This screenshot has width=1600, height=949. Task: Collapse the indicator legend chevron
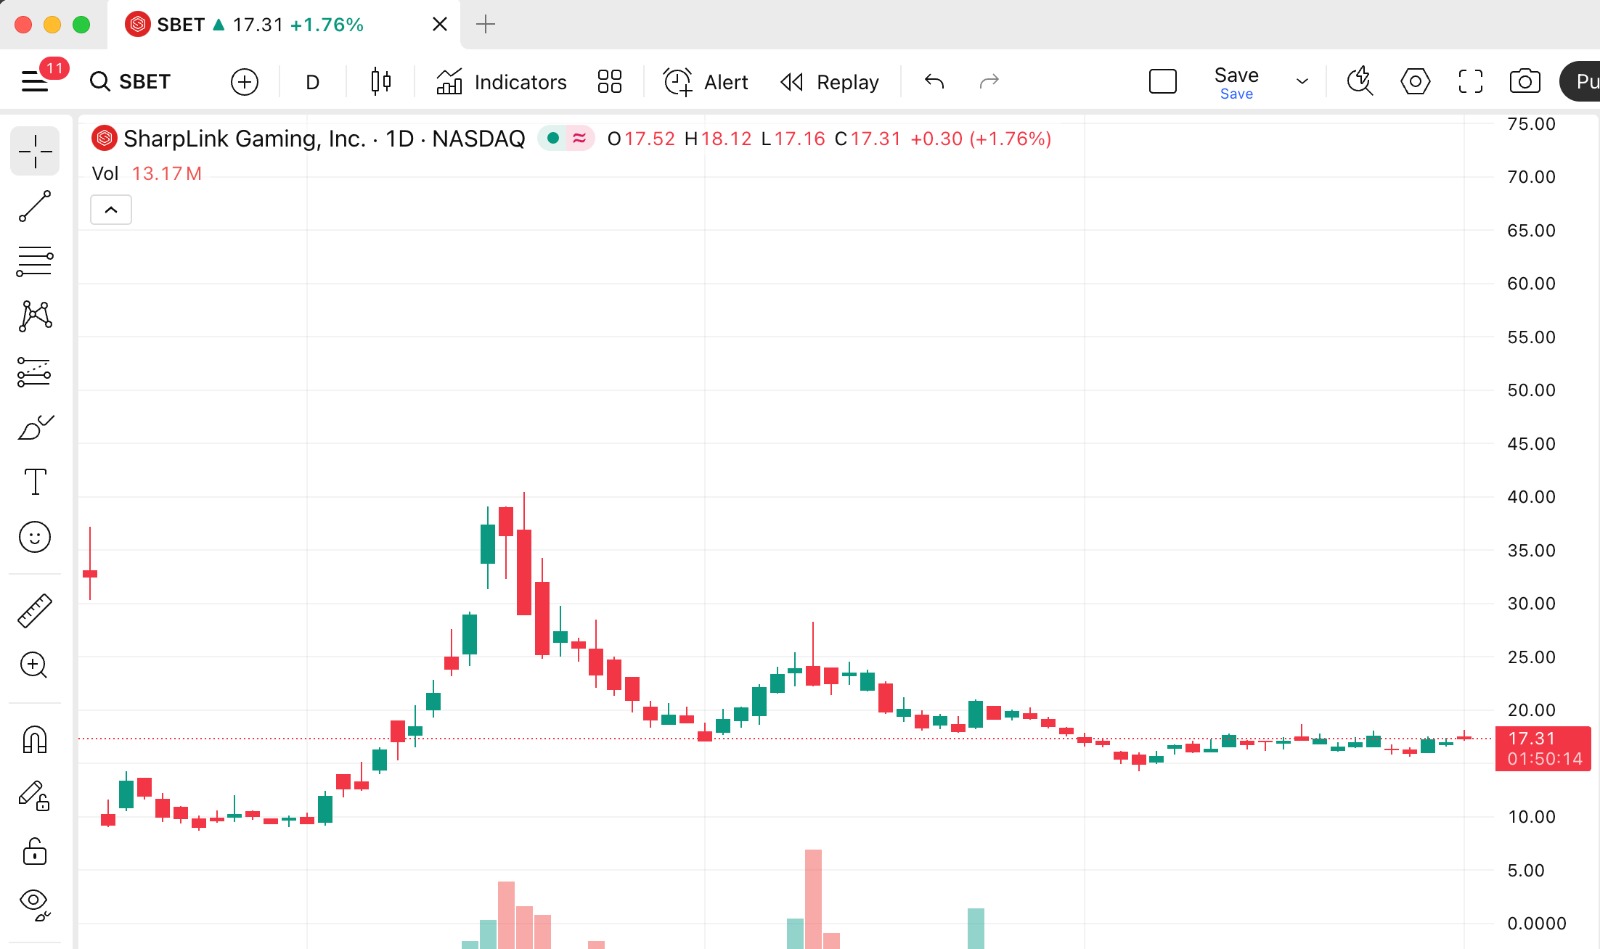111,210
